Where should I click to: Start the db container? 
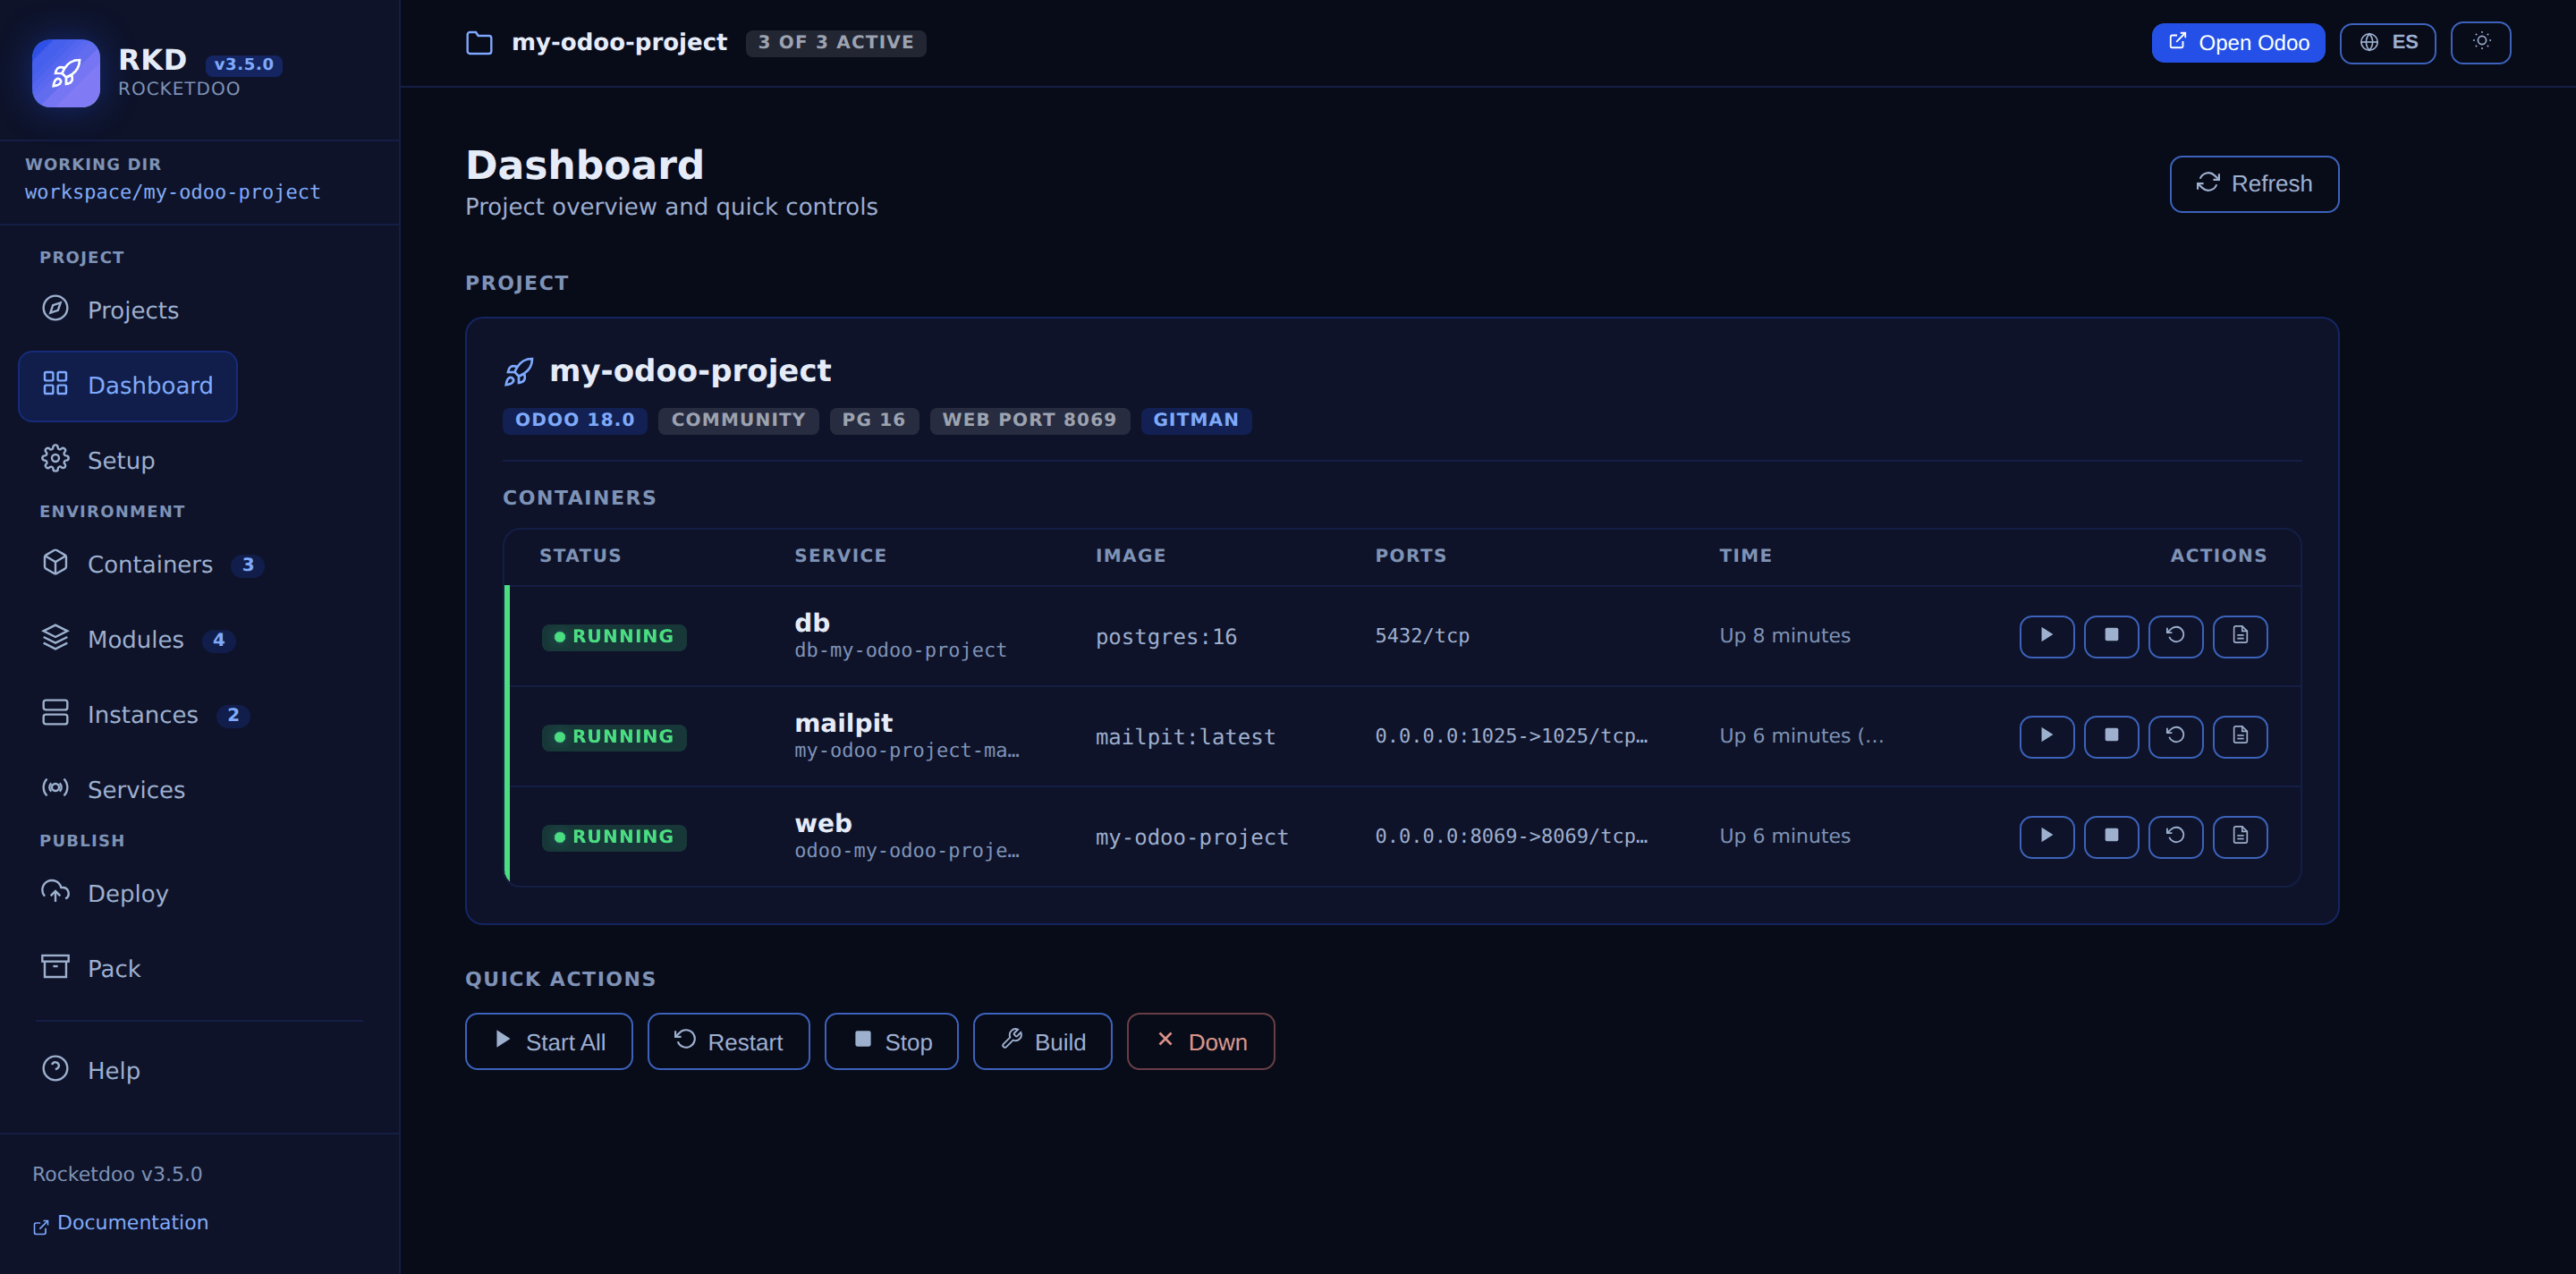[2046, 636]
